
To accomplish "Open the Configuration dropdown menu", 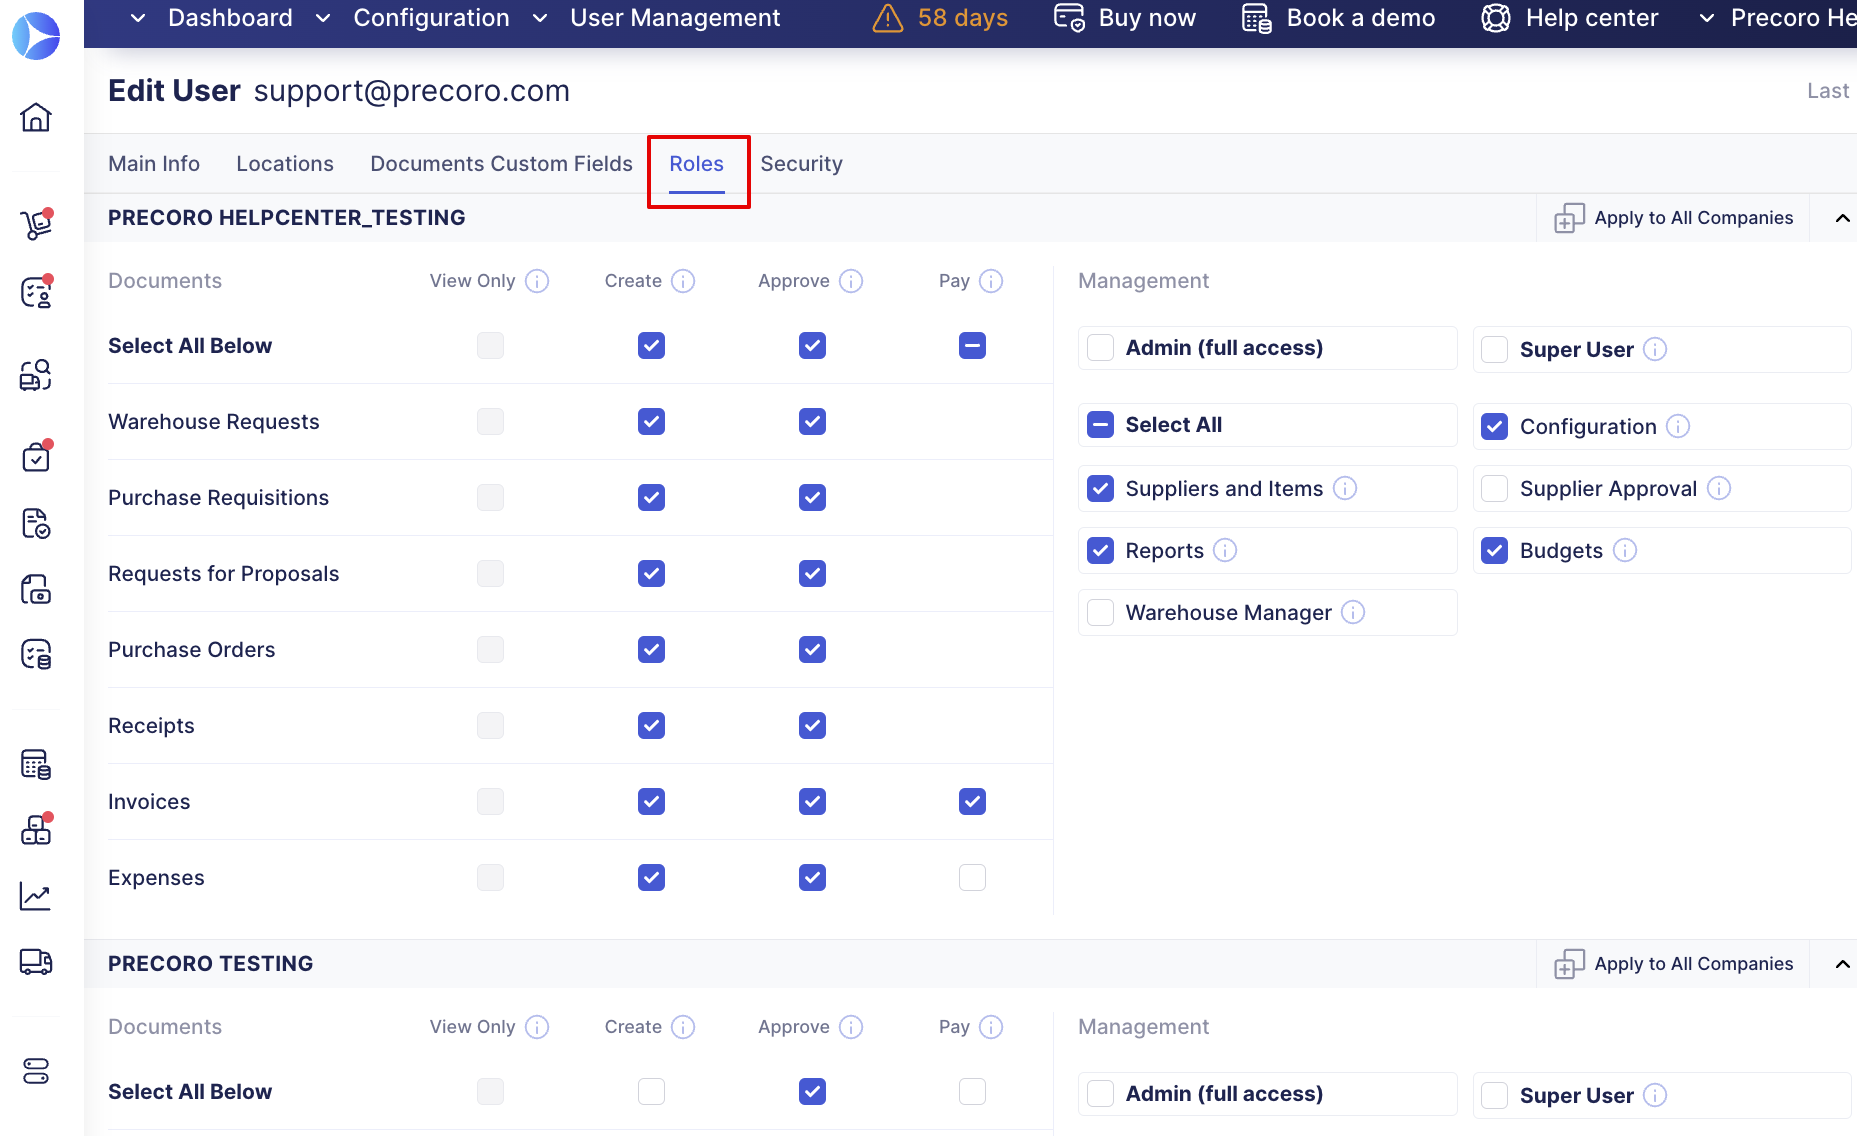I will pyautogui.click(x=431, y=18).
